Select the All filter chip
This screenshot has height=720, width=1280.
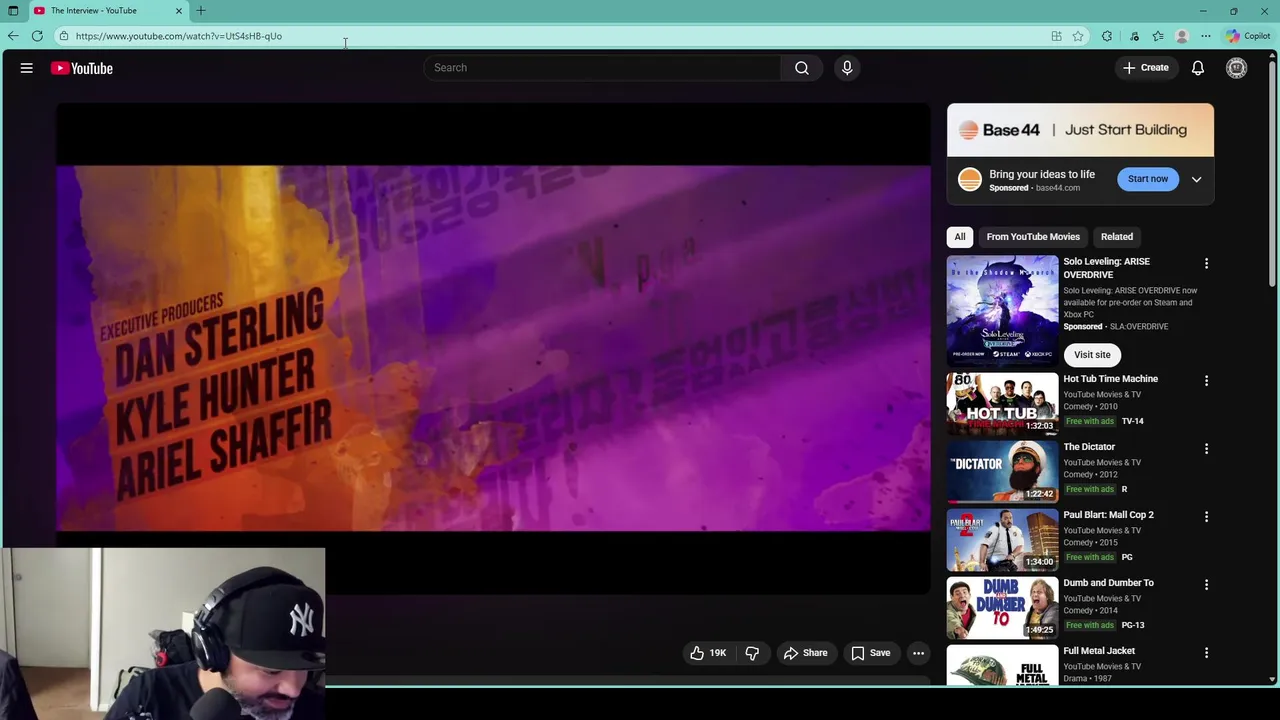coord(960,237)
